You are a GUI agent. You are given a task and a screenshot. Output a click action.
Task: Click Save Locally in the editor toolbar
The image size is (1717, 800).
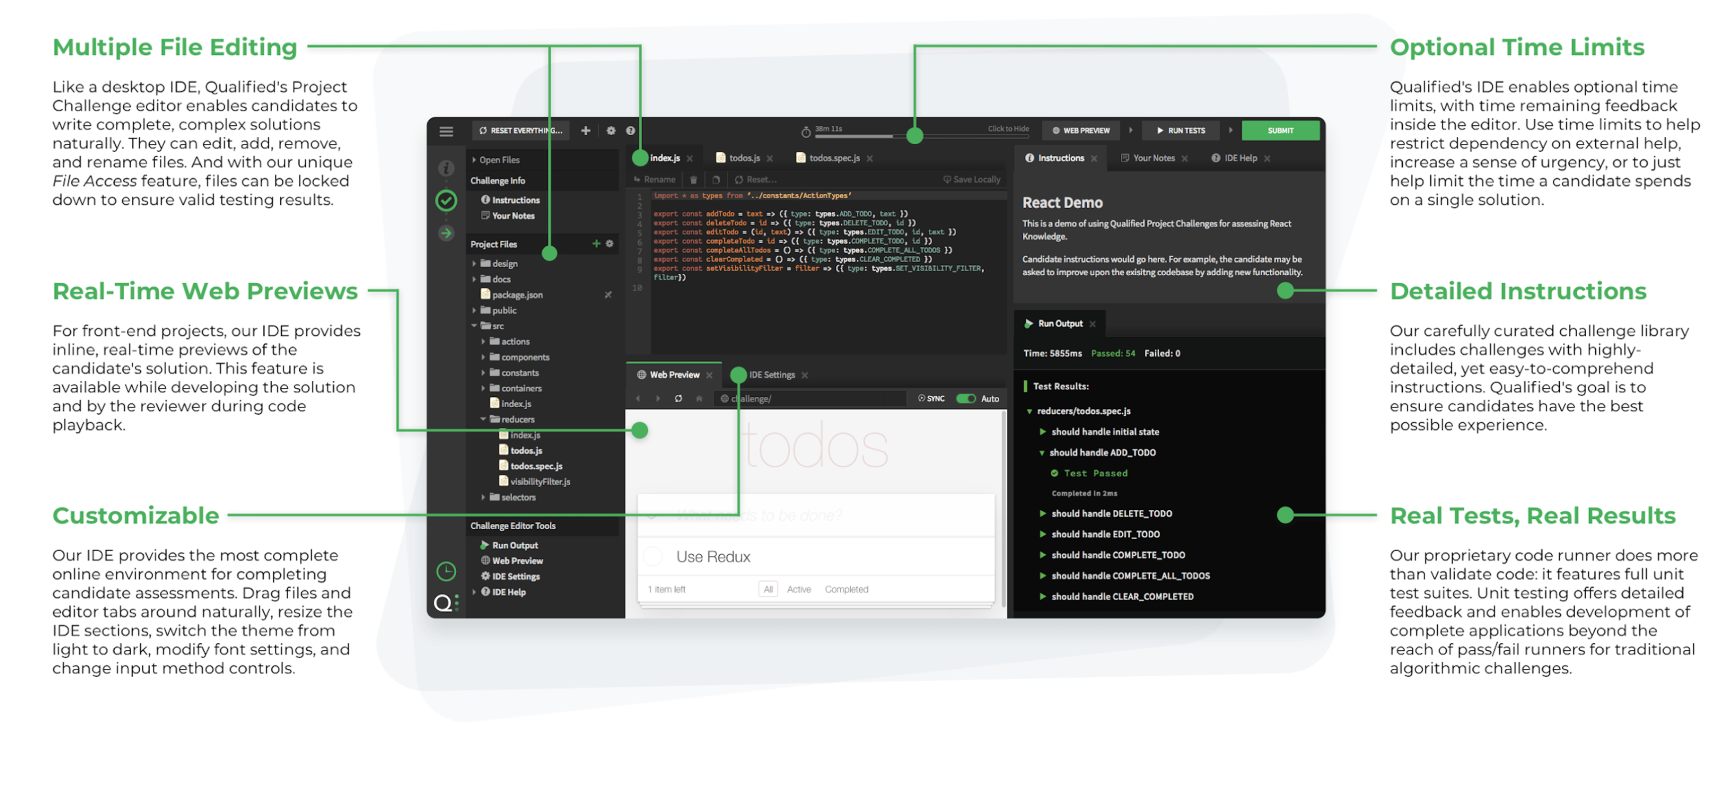pyautogui.click(x=972, y=180)
